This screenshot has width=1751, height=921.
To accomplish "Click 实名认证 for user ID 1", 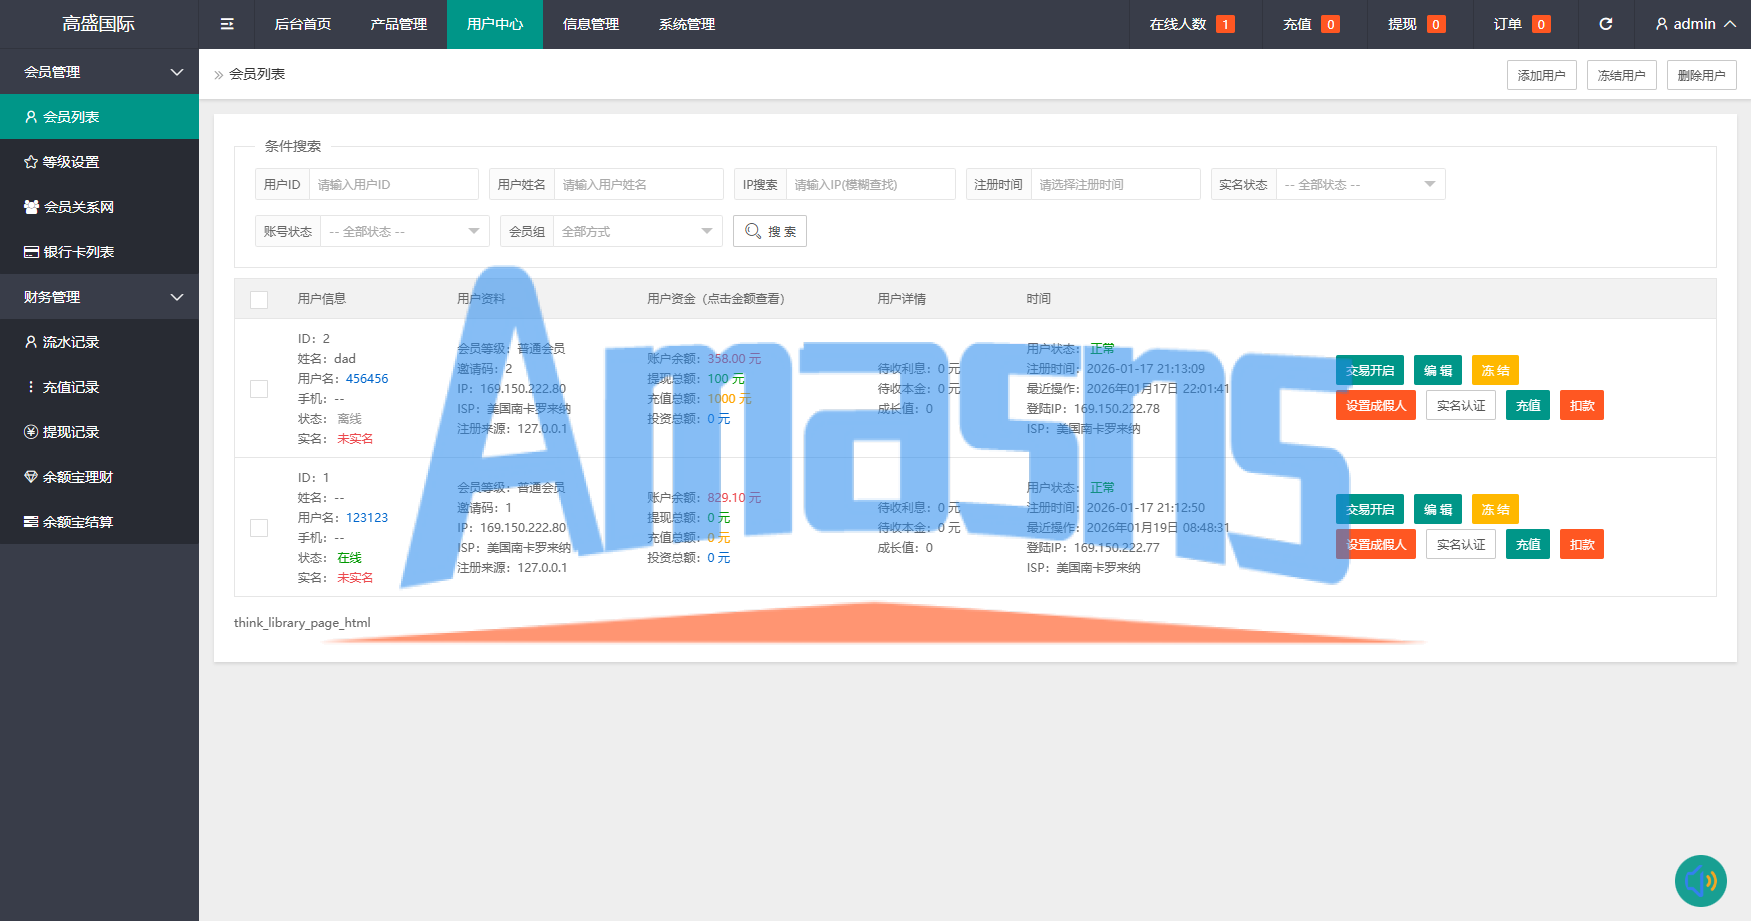I will click(x=1461, y=544).
